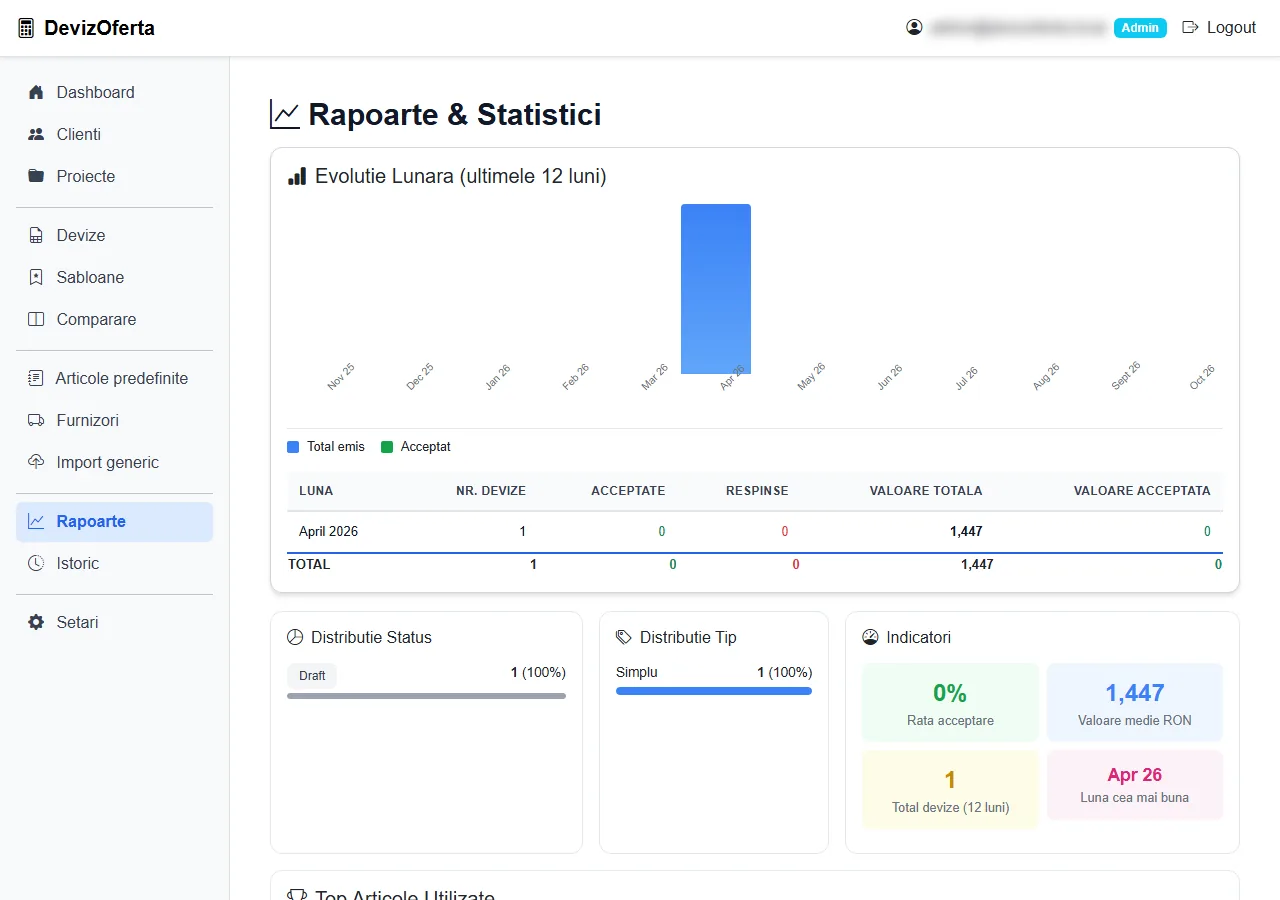Image resolution: width=1280 pixels, height=900 pixels.
Task: Go to Furnizori
Action: (114, 420)
